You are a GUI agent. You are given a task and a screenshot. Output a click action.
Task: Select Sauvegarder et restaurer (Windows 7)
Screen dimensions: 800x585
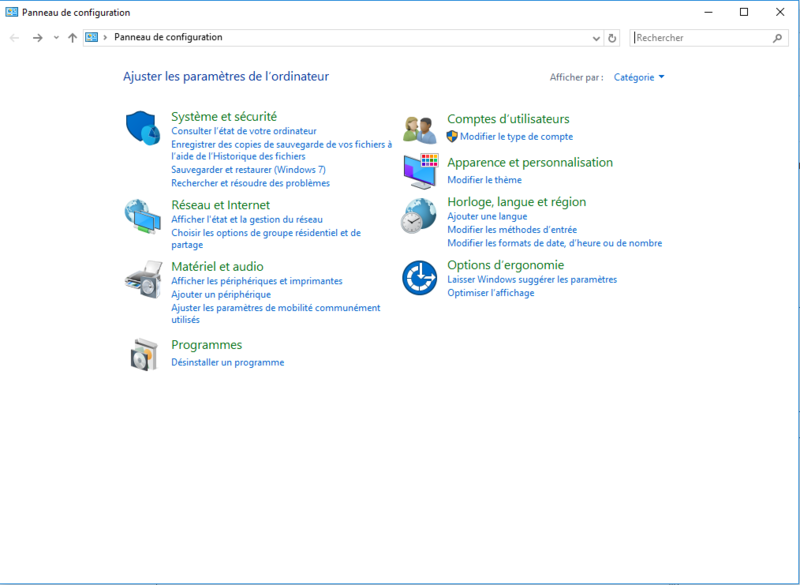coord(248,170)
